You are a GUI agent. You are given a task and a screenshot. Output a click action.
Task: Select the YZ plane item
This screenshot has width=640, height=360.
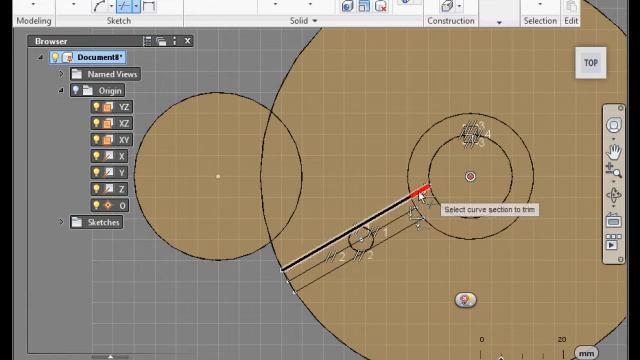point(111,107)
